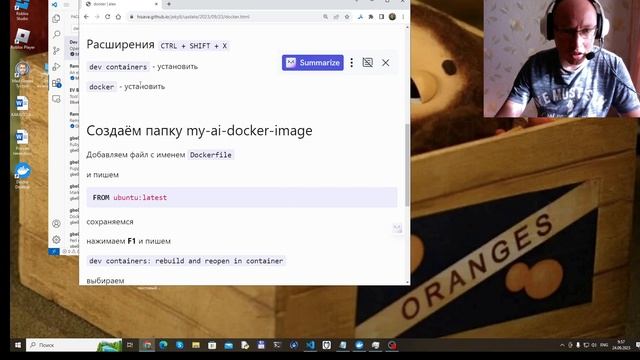Open Source Control in VS Code activity bar
The height and width of the screenshot is (360, 640).
(56, 51)
